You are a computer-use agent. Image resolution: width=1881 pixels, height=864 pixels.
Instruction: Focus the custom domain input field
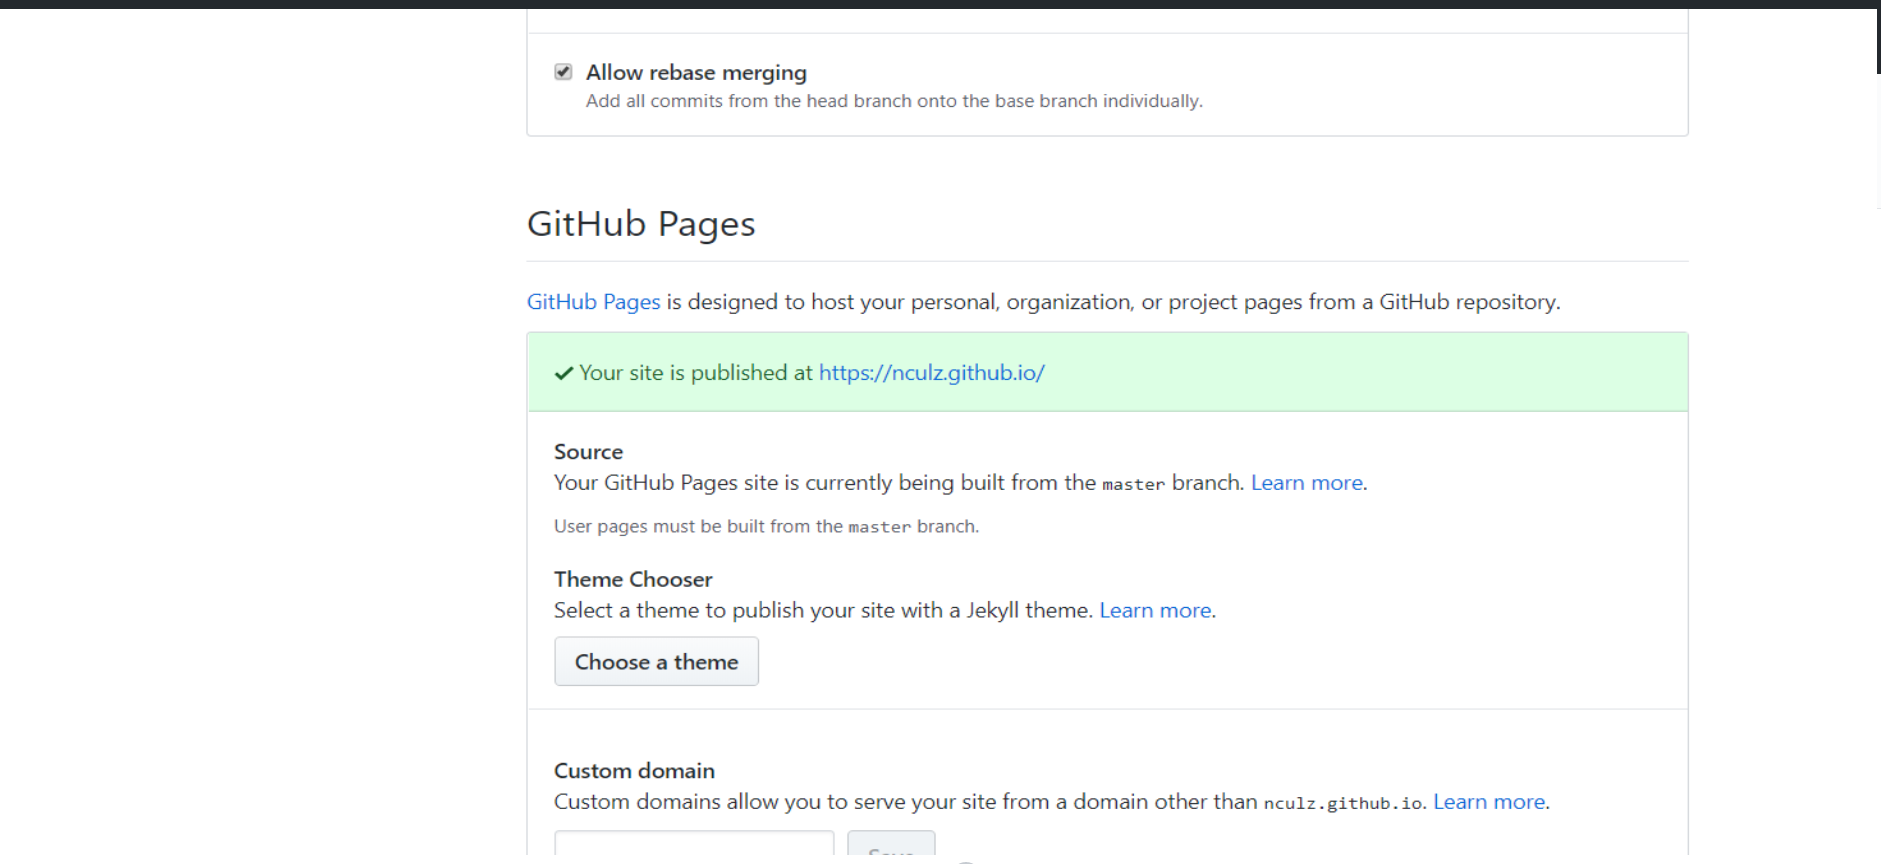pos(694,843)
